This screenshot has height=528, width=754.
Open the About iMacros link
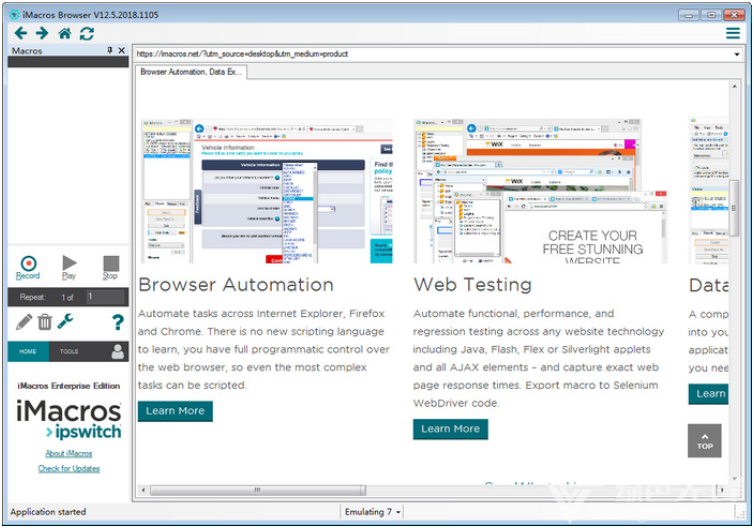[69, 453]
